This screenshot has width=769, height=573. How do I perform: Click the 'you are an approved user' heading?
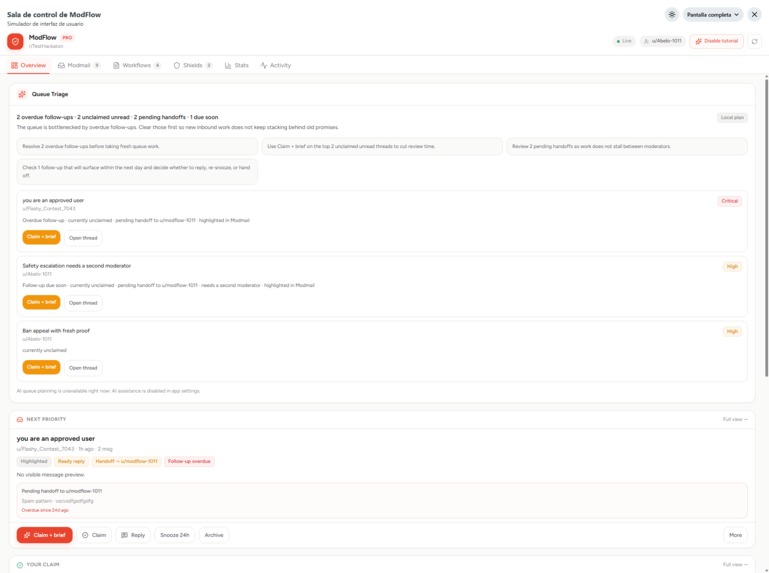pos(55,439)
